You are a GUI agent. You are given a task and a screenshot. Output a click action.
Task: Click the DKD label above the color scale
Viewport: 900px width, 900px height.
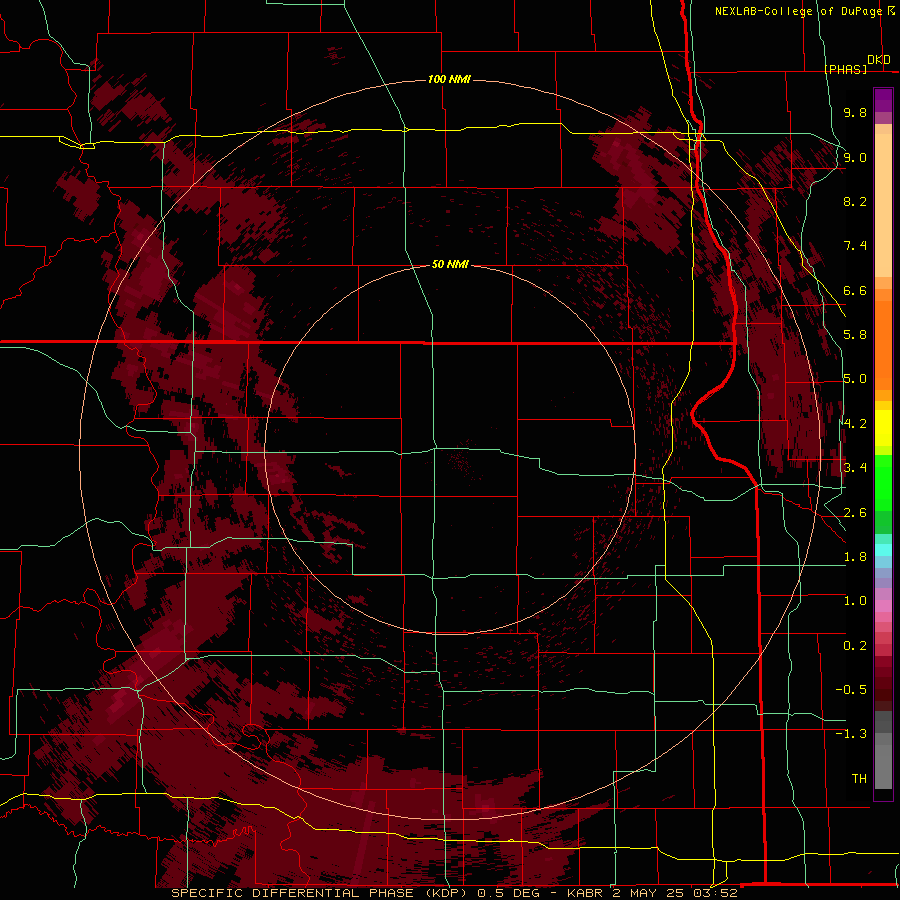click(x=879, y=60)
